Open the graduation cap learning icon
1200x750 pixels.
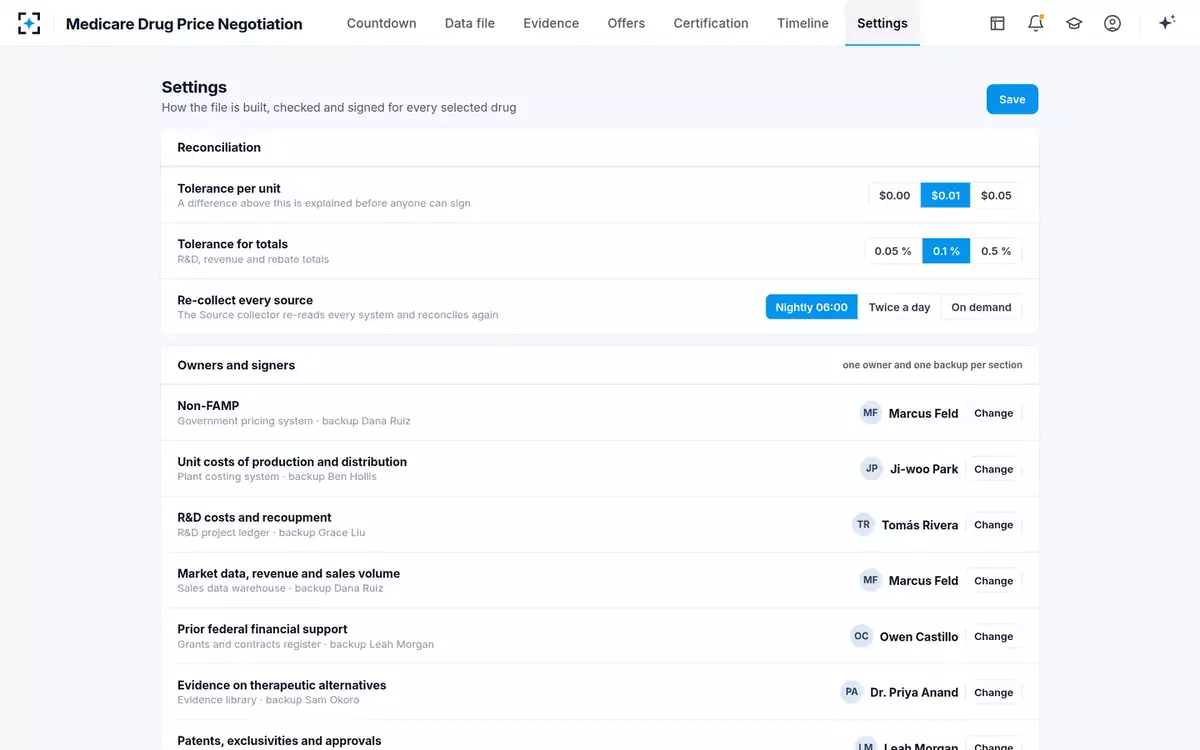(x=1074, y=23)
